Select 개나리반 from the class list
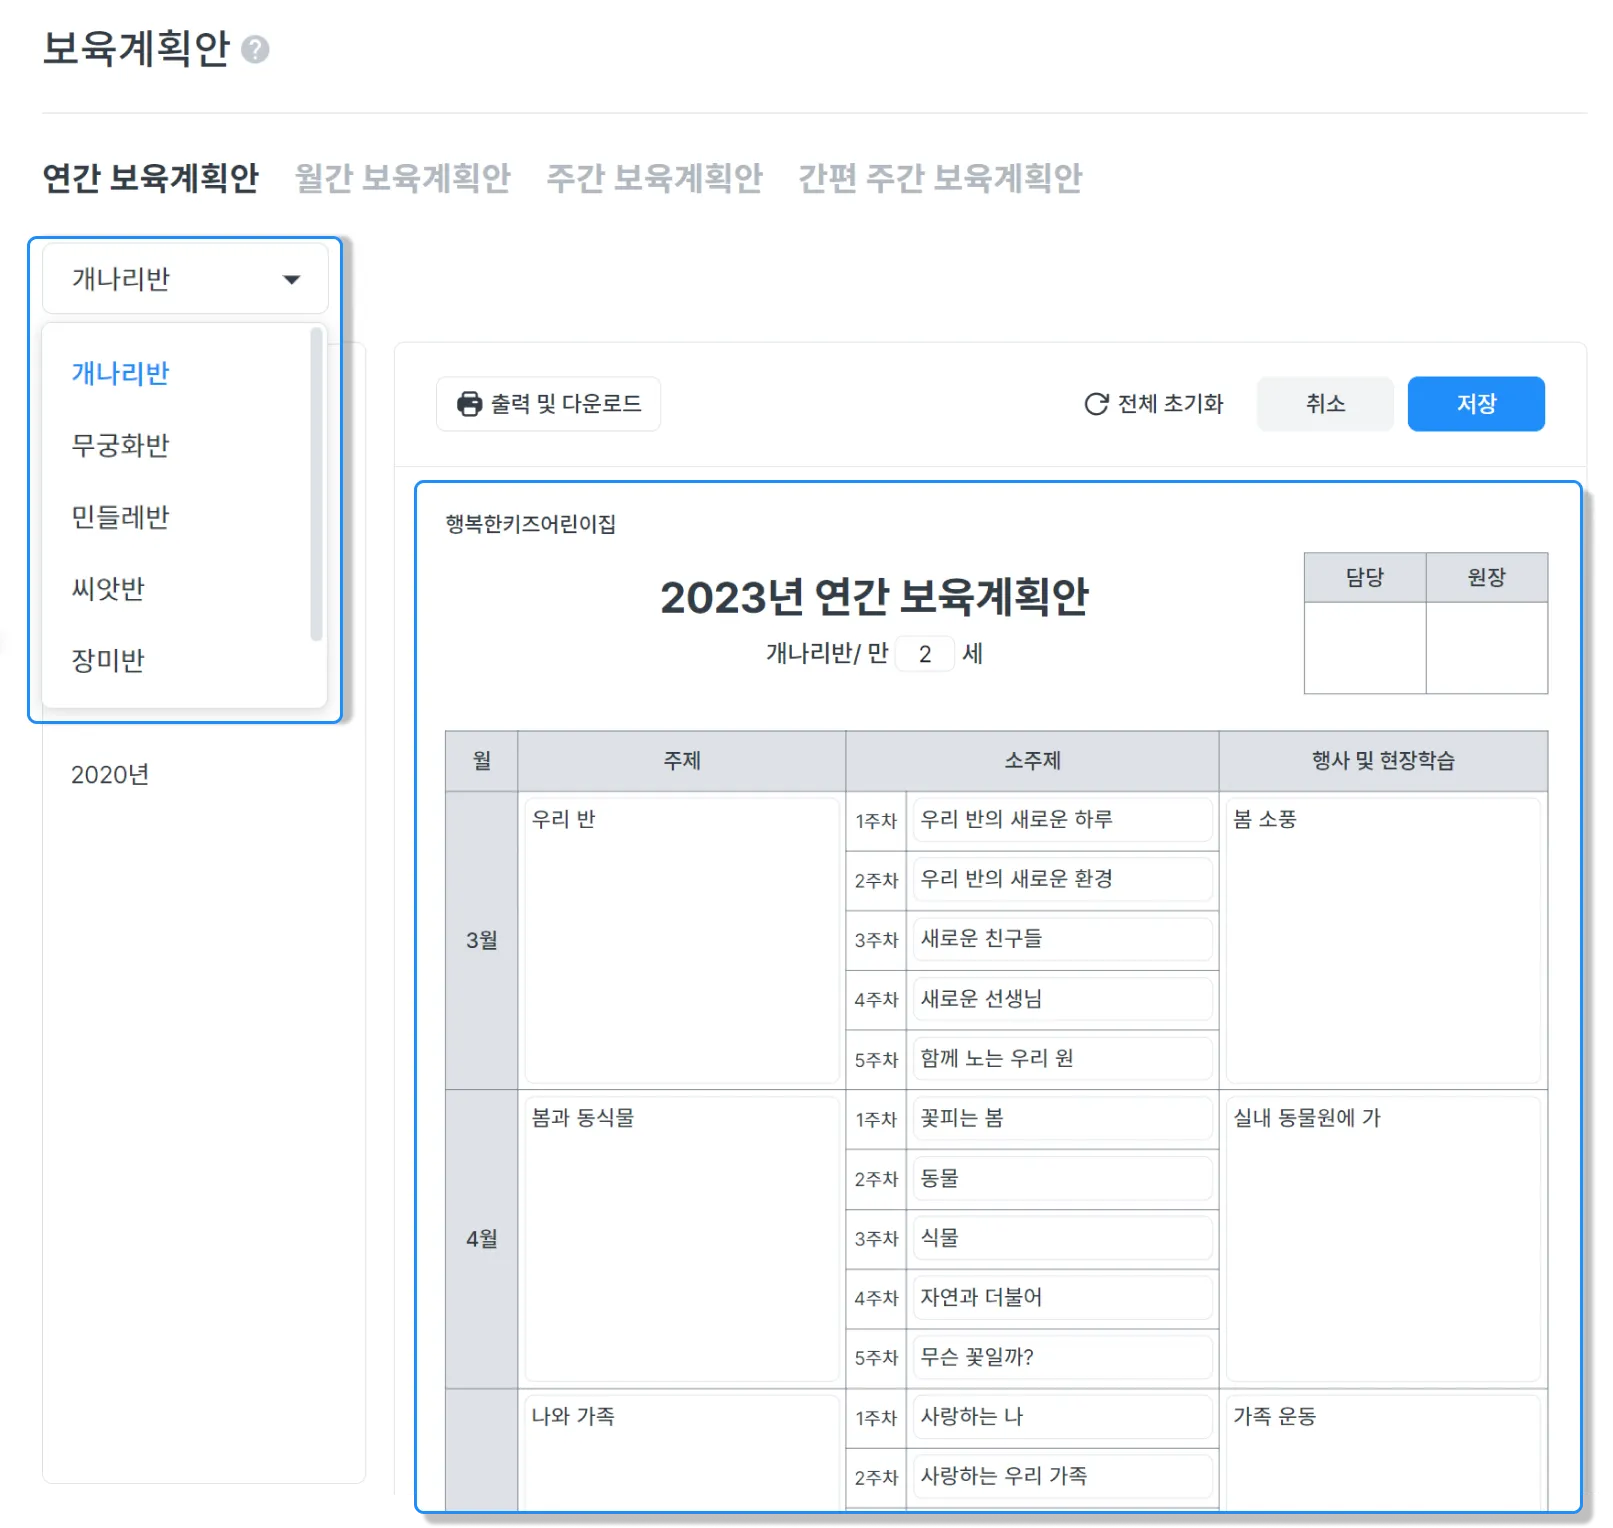The width and height of the screenshot is (1613, 1528). coord(120,373)
